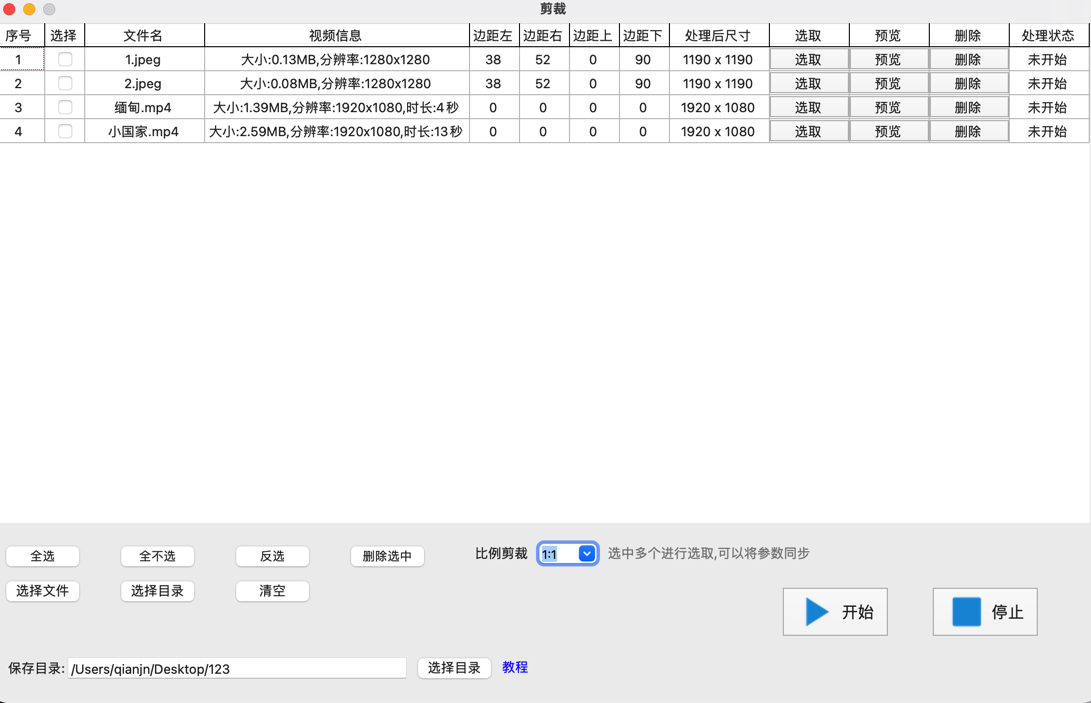Click the blue play Start button
This screenshot has width=1091, height=703.
coord(835,612)
